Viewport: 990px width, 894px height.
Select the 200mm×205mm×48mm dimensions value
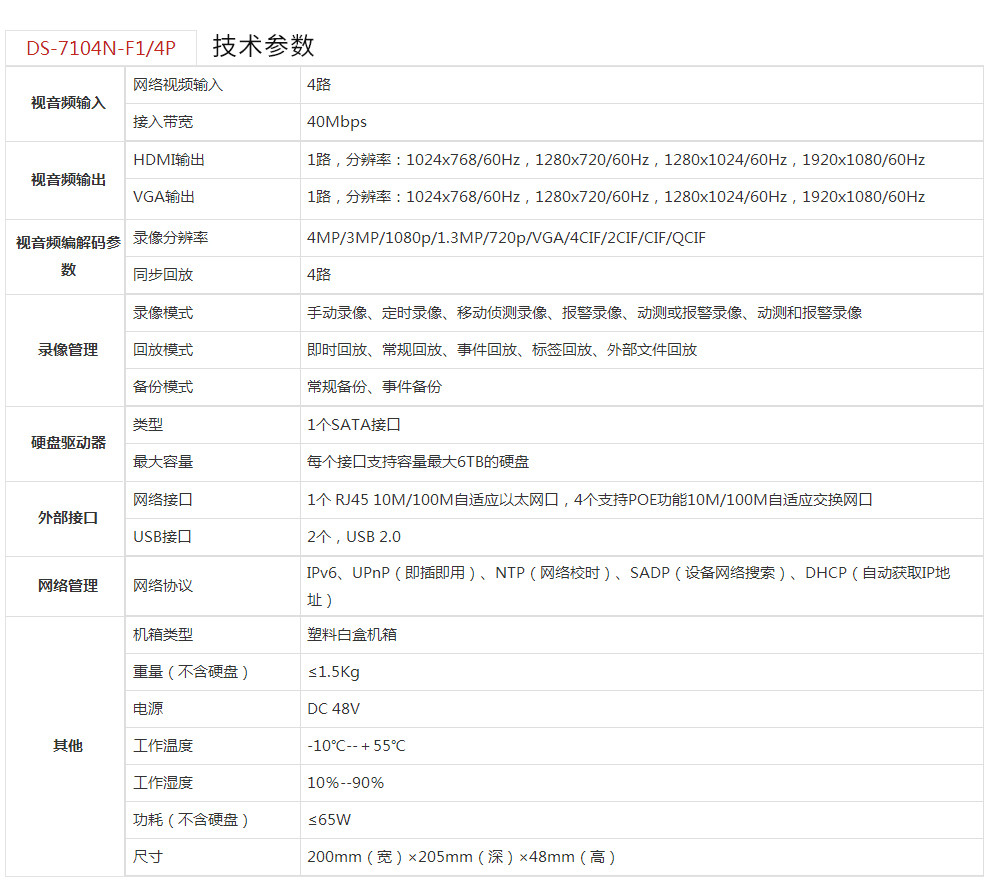tap(462, 857)
